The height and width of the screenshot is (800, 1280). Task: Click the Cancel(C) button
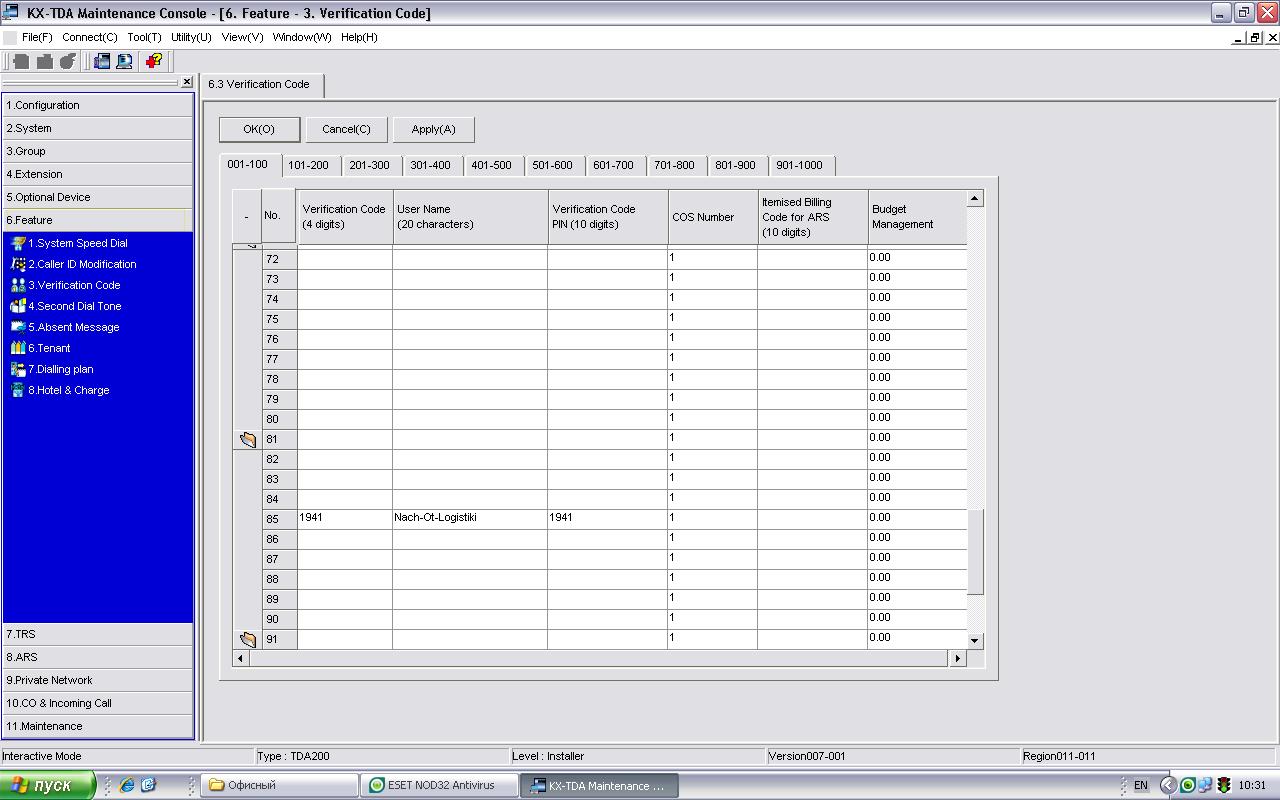point(346,129)
